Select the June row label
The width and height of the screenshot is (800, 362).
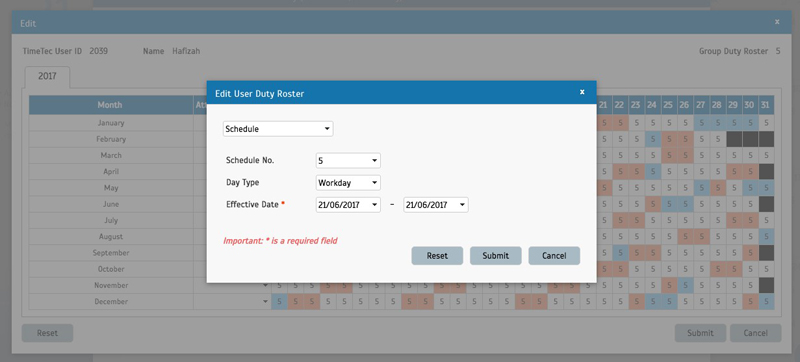[111, 204]
